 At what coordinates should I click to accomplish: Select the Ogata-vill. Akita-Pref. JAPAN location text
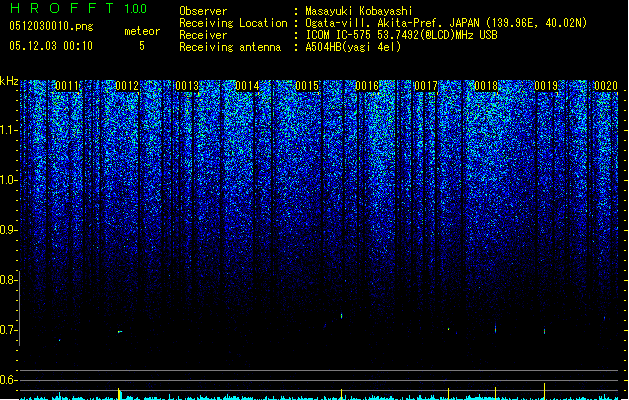pos(446,23)
